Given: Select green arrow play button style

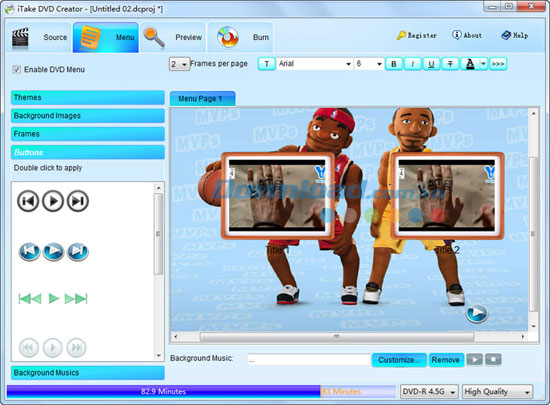Looking at the screenshot, I should 53,298.
